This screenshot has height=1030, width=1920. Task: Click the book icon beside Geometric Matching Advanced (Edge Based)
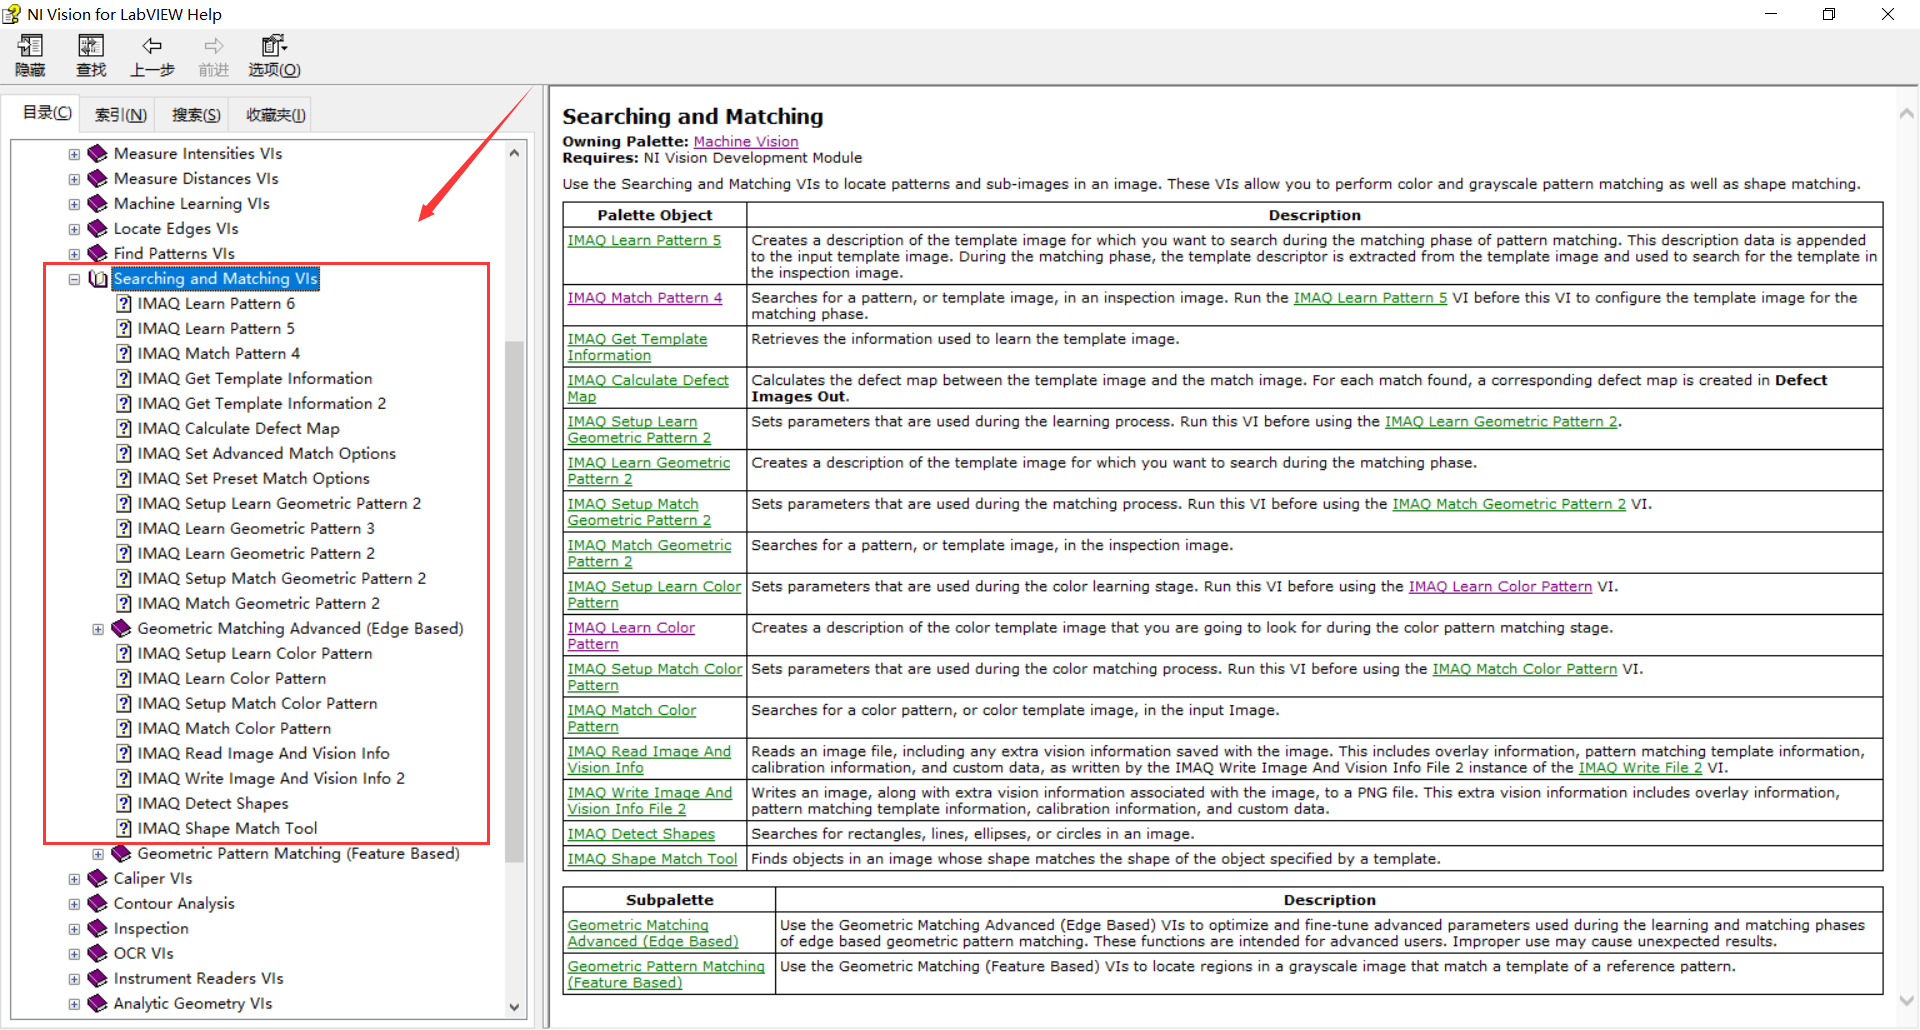click(x=121, y=629)
